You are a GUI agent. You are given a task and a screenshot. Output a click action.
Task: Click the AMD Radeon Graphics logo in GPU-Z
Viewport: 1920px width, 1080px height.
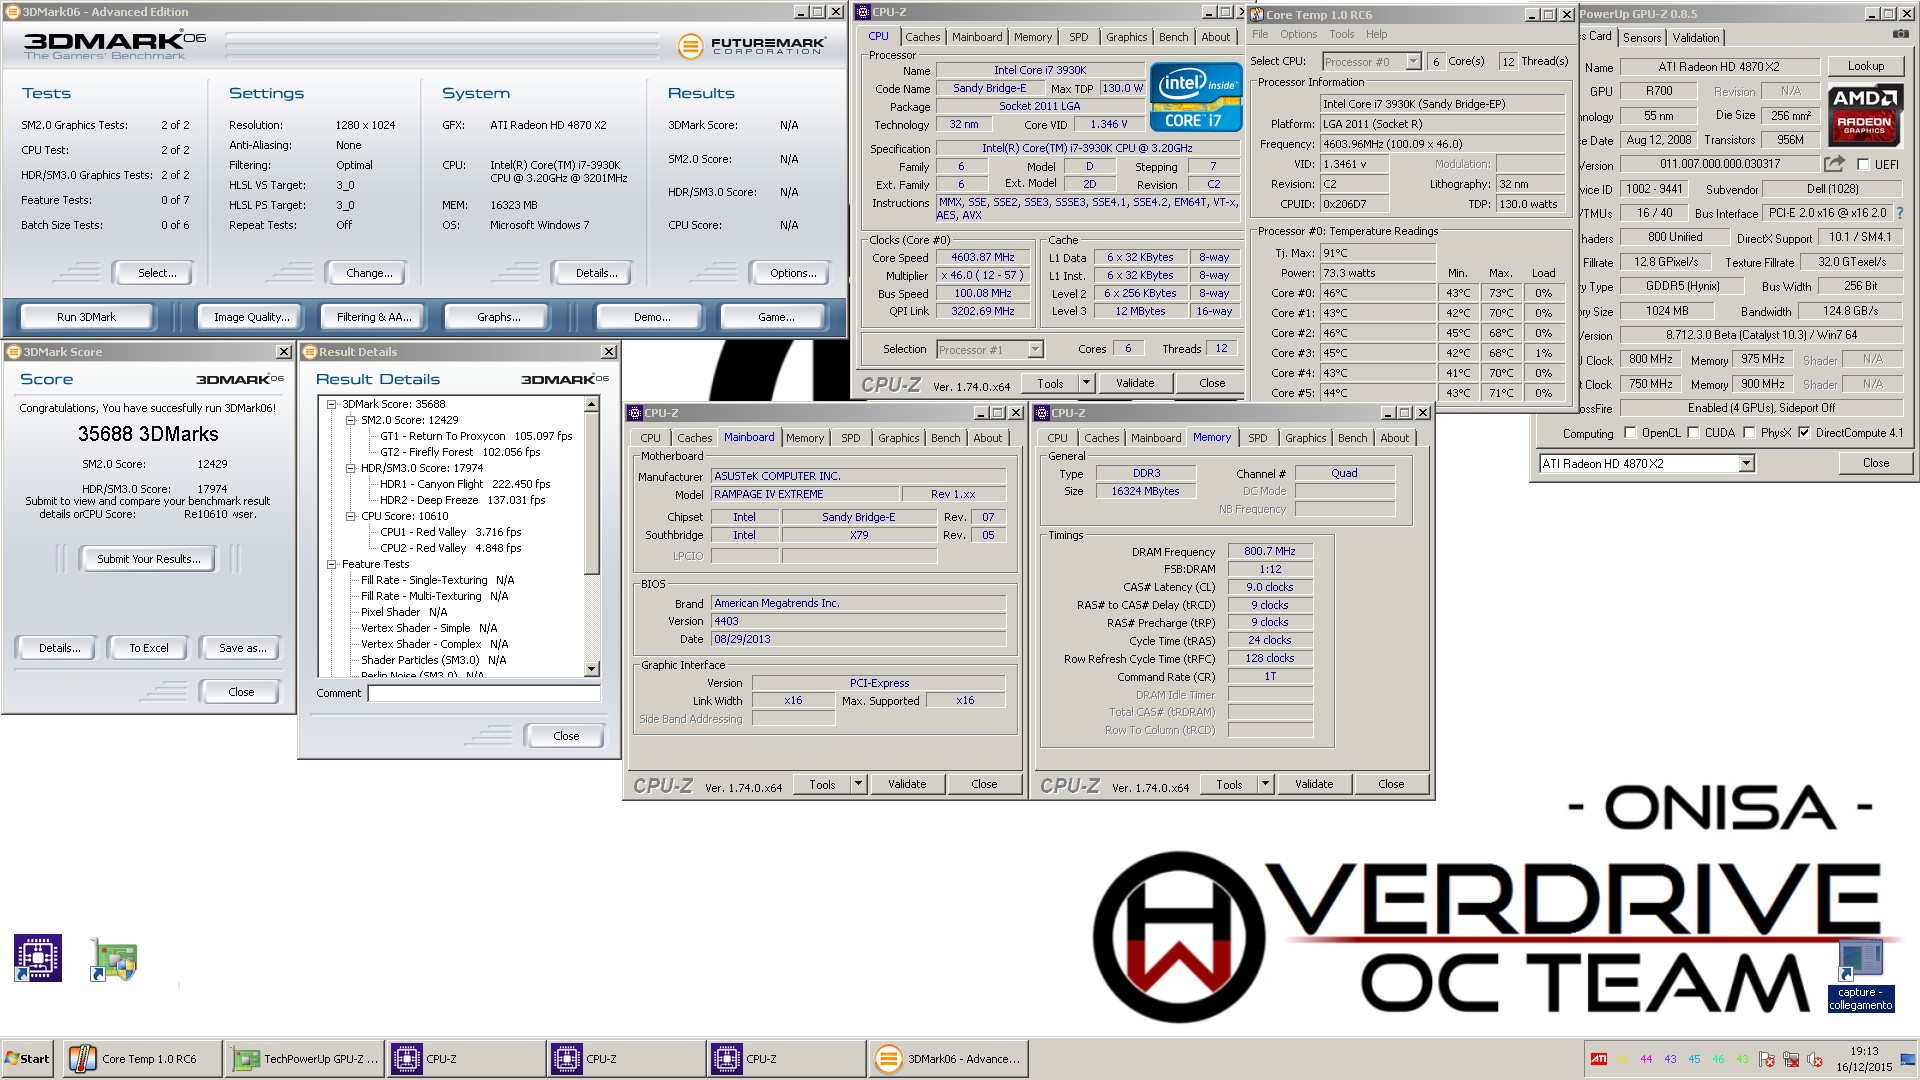coord(1865,113)
